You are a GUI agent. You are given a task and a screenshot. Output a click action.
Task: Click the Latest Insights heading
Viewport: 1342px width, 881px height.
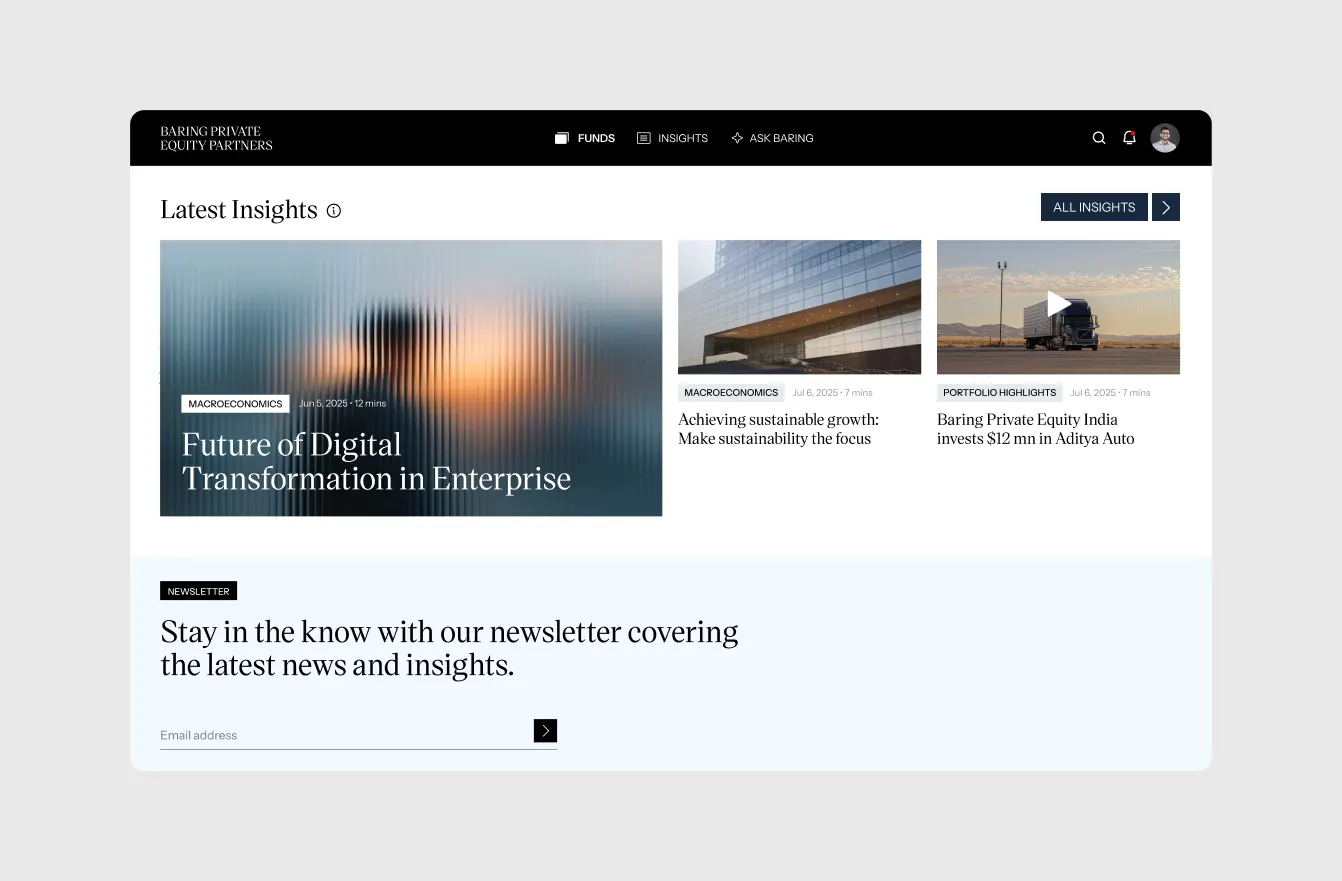239,210
